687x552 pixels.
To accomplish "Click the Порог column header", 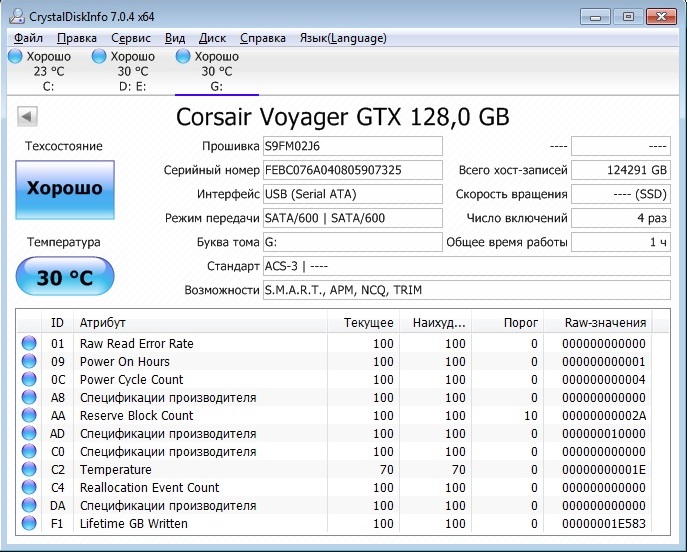I will 507,323.
